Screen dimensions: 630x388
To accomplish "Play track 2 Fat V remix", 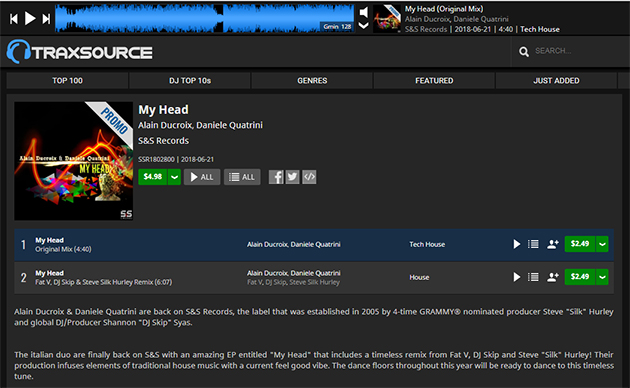I will click(517, 277).
